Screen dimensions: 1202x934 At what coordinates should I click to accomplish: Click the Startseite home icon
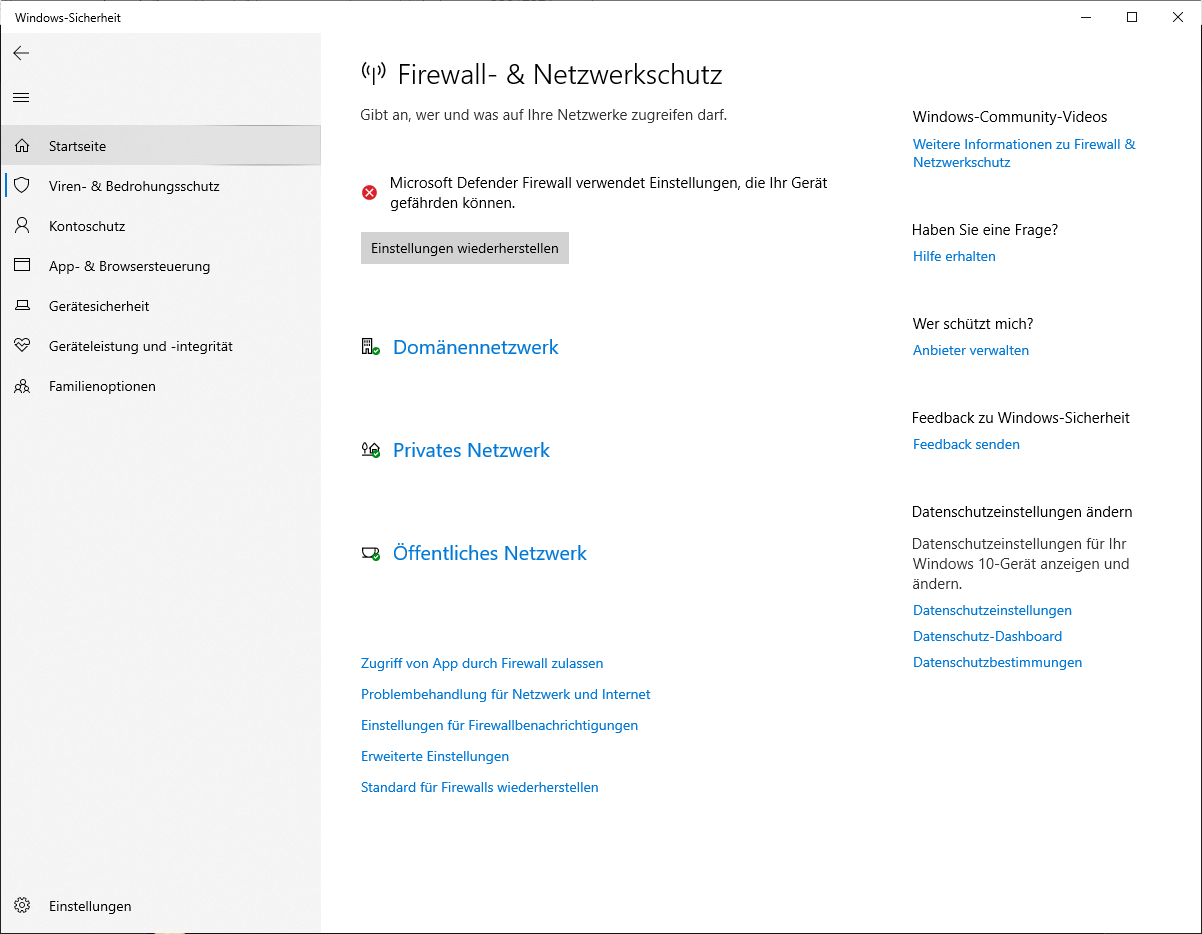point(22,146)
